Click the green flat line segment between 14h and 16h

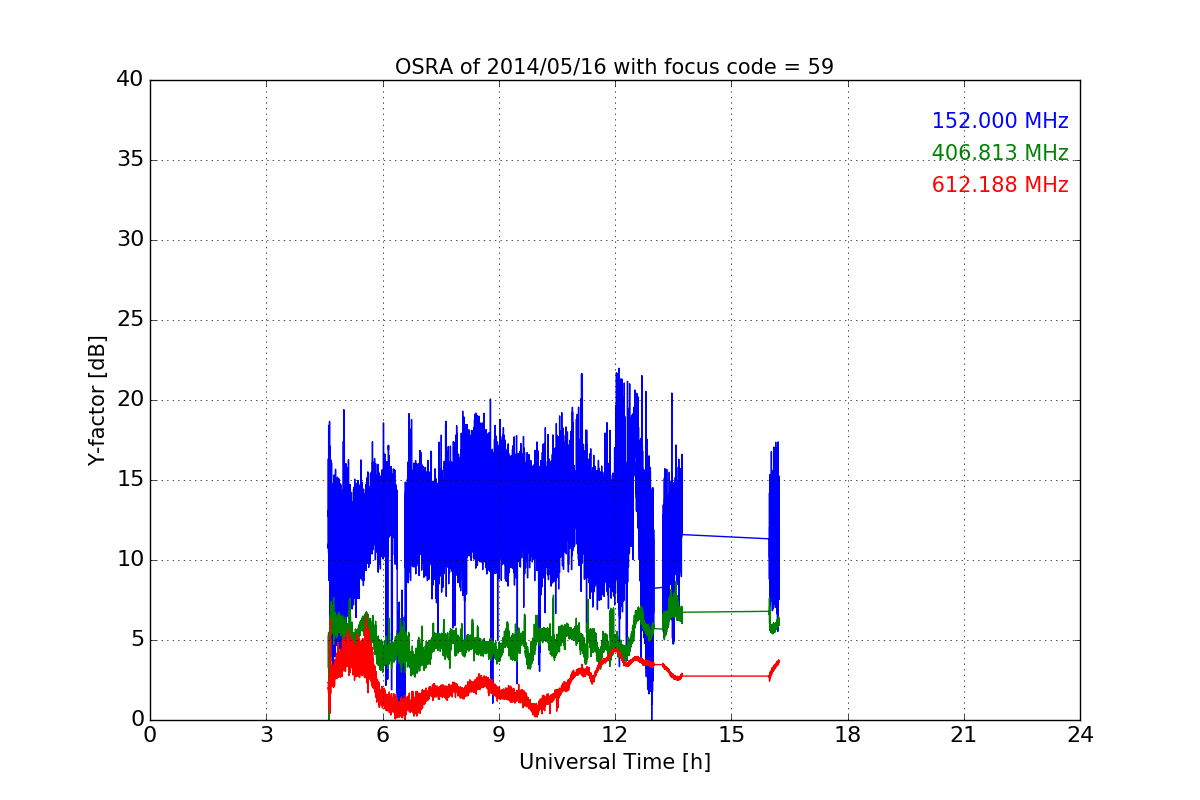726,612
